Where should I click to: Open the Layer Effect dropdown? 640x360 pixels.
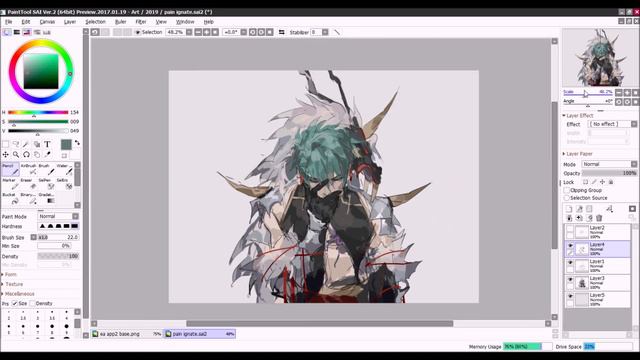[612, 124]
